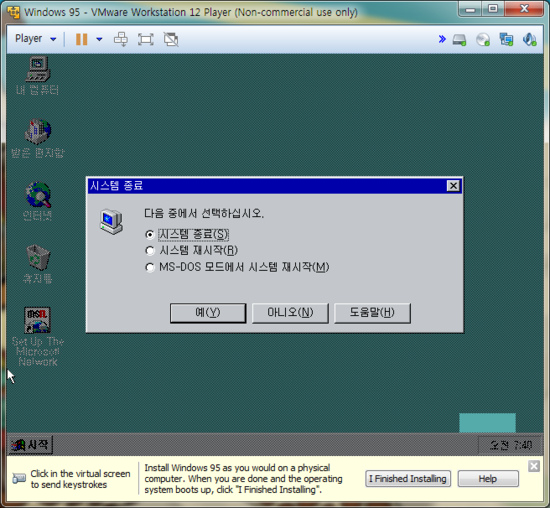Expand the double chevron device toolbar
550x508 pixels.
442,39
